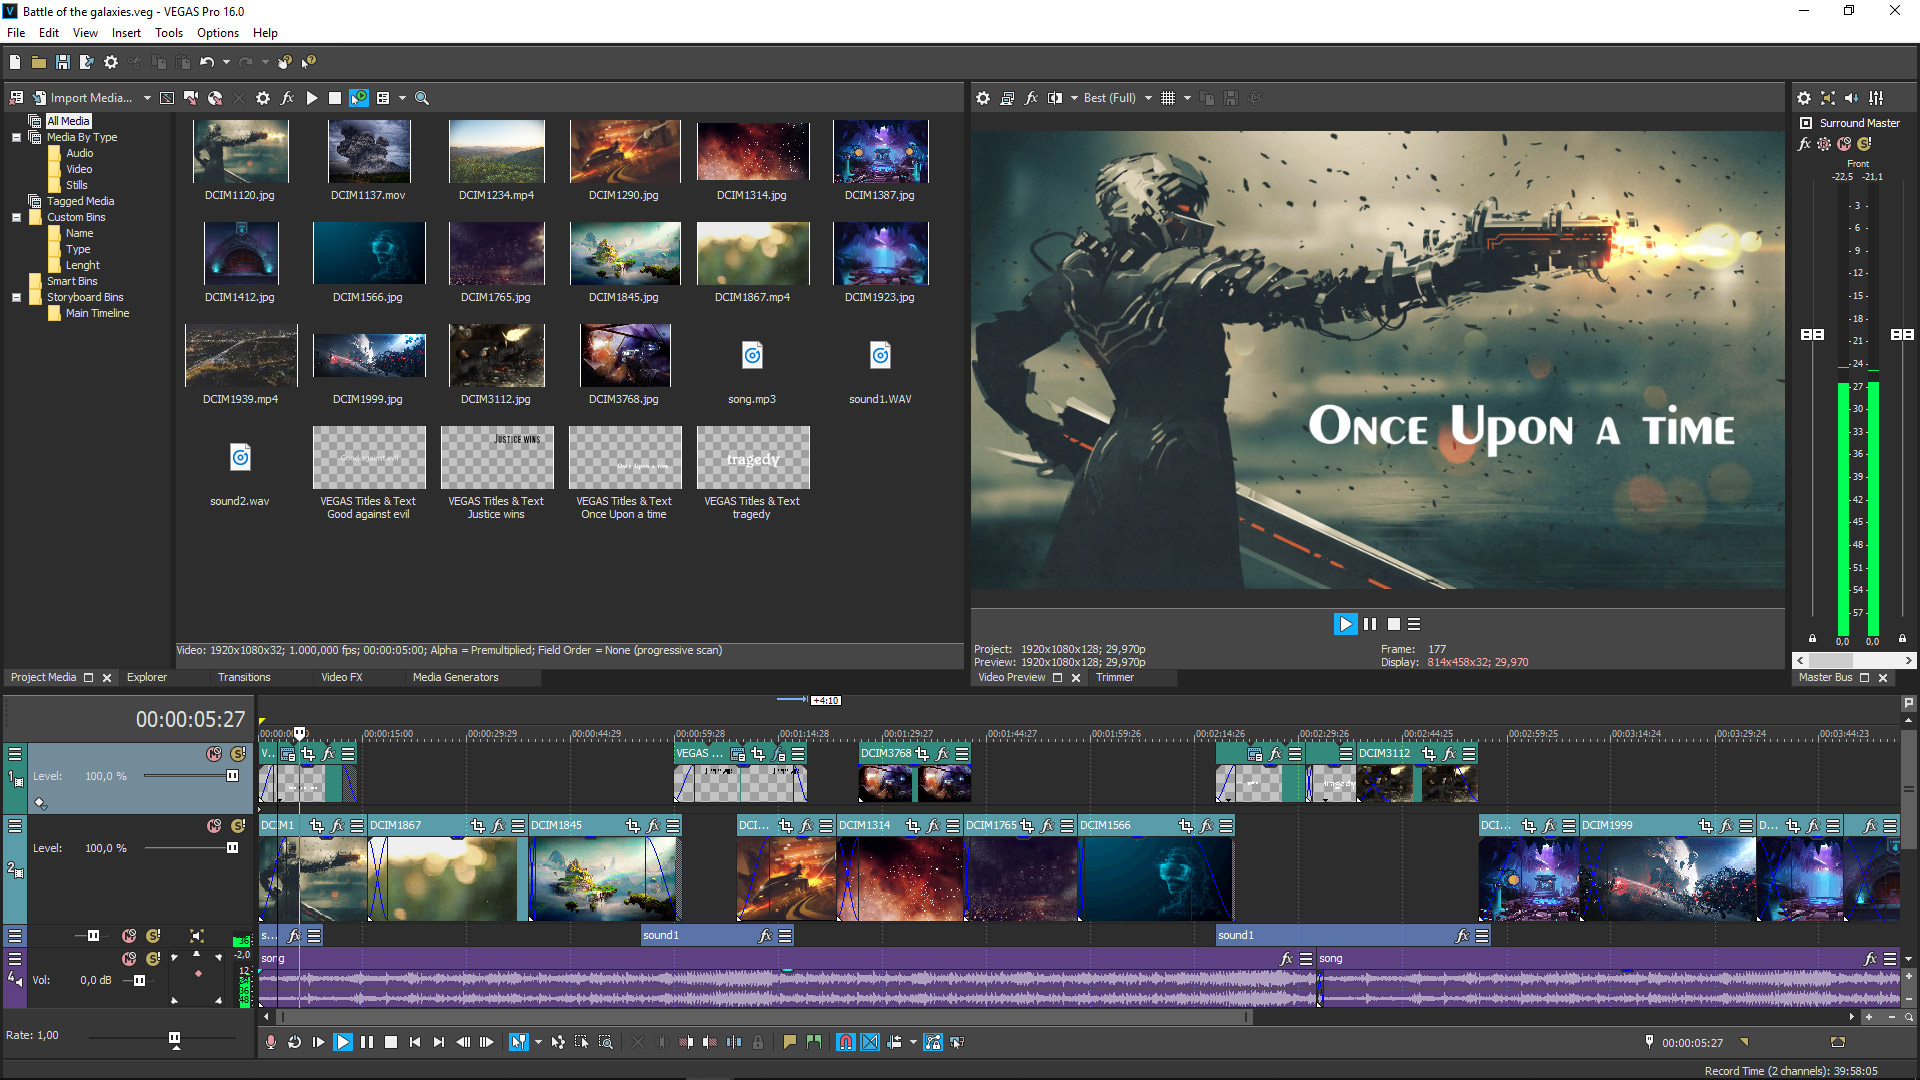This screenshot has width=1920, height=1080.
Task: Click the Media Generators tab
Action: tap(455, 678)
